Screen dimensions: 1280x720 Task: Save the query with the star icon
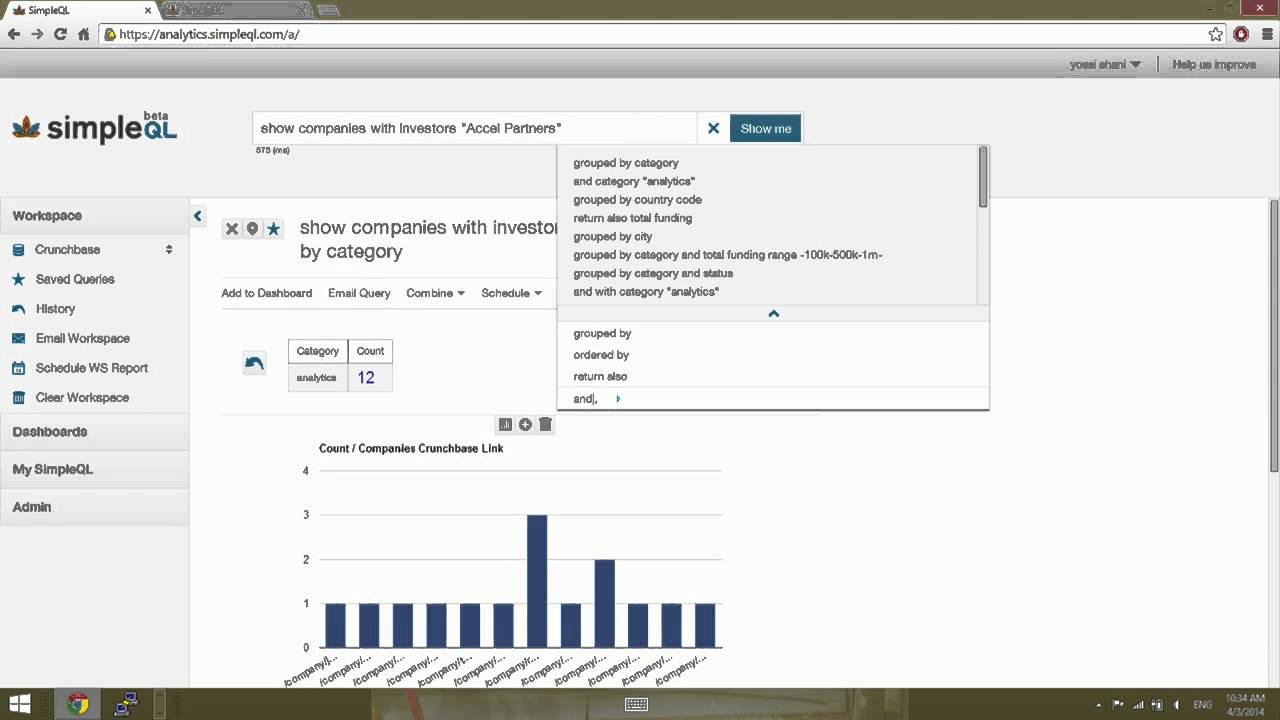pos(273,229)
